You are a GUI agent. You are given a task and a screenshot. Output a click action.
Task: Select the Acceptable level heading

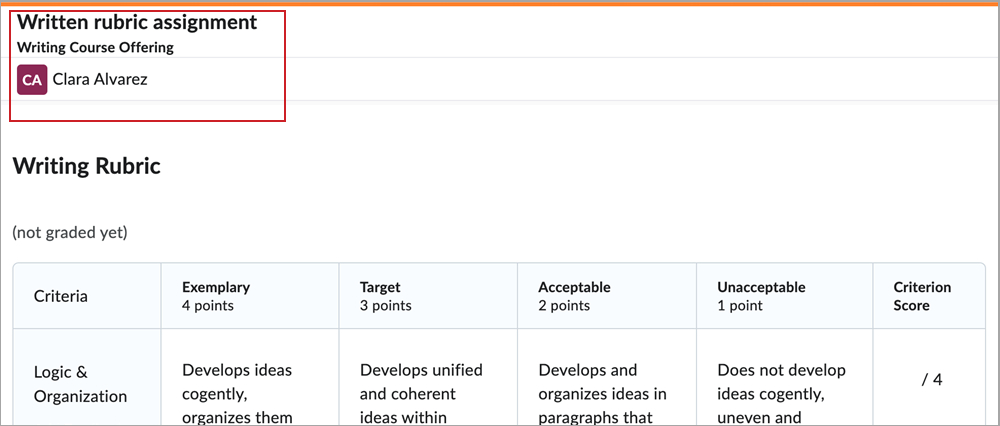tap(574, 287)
